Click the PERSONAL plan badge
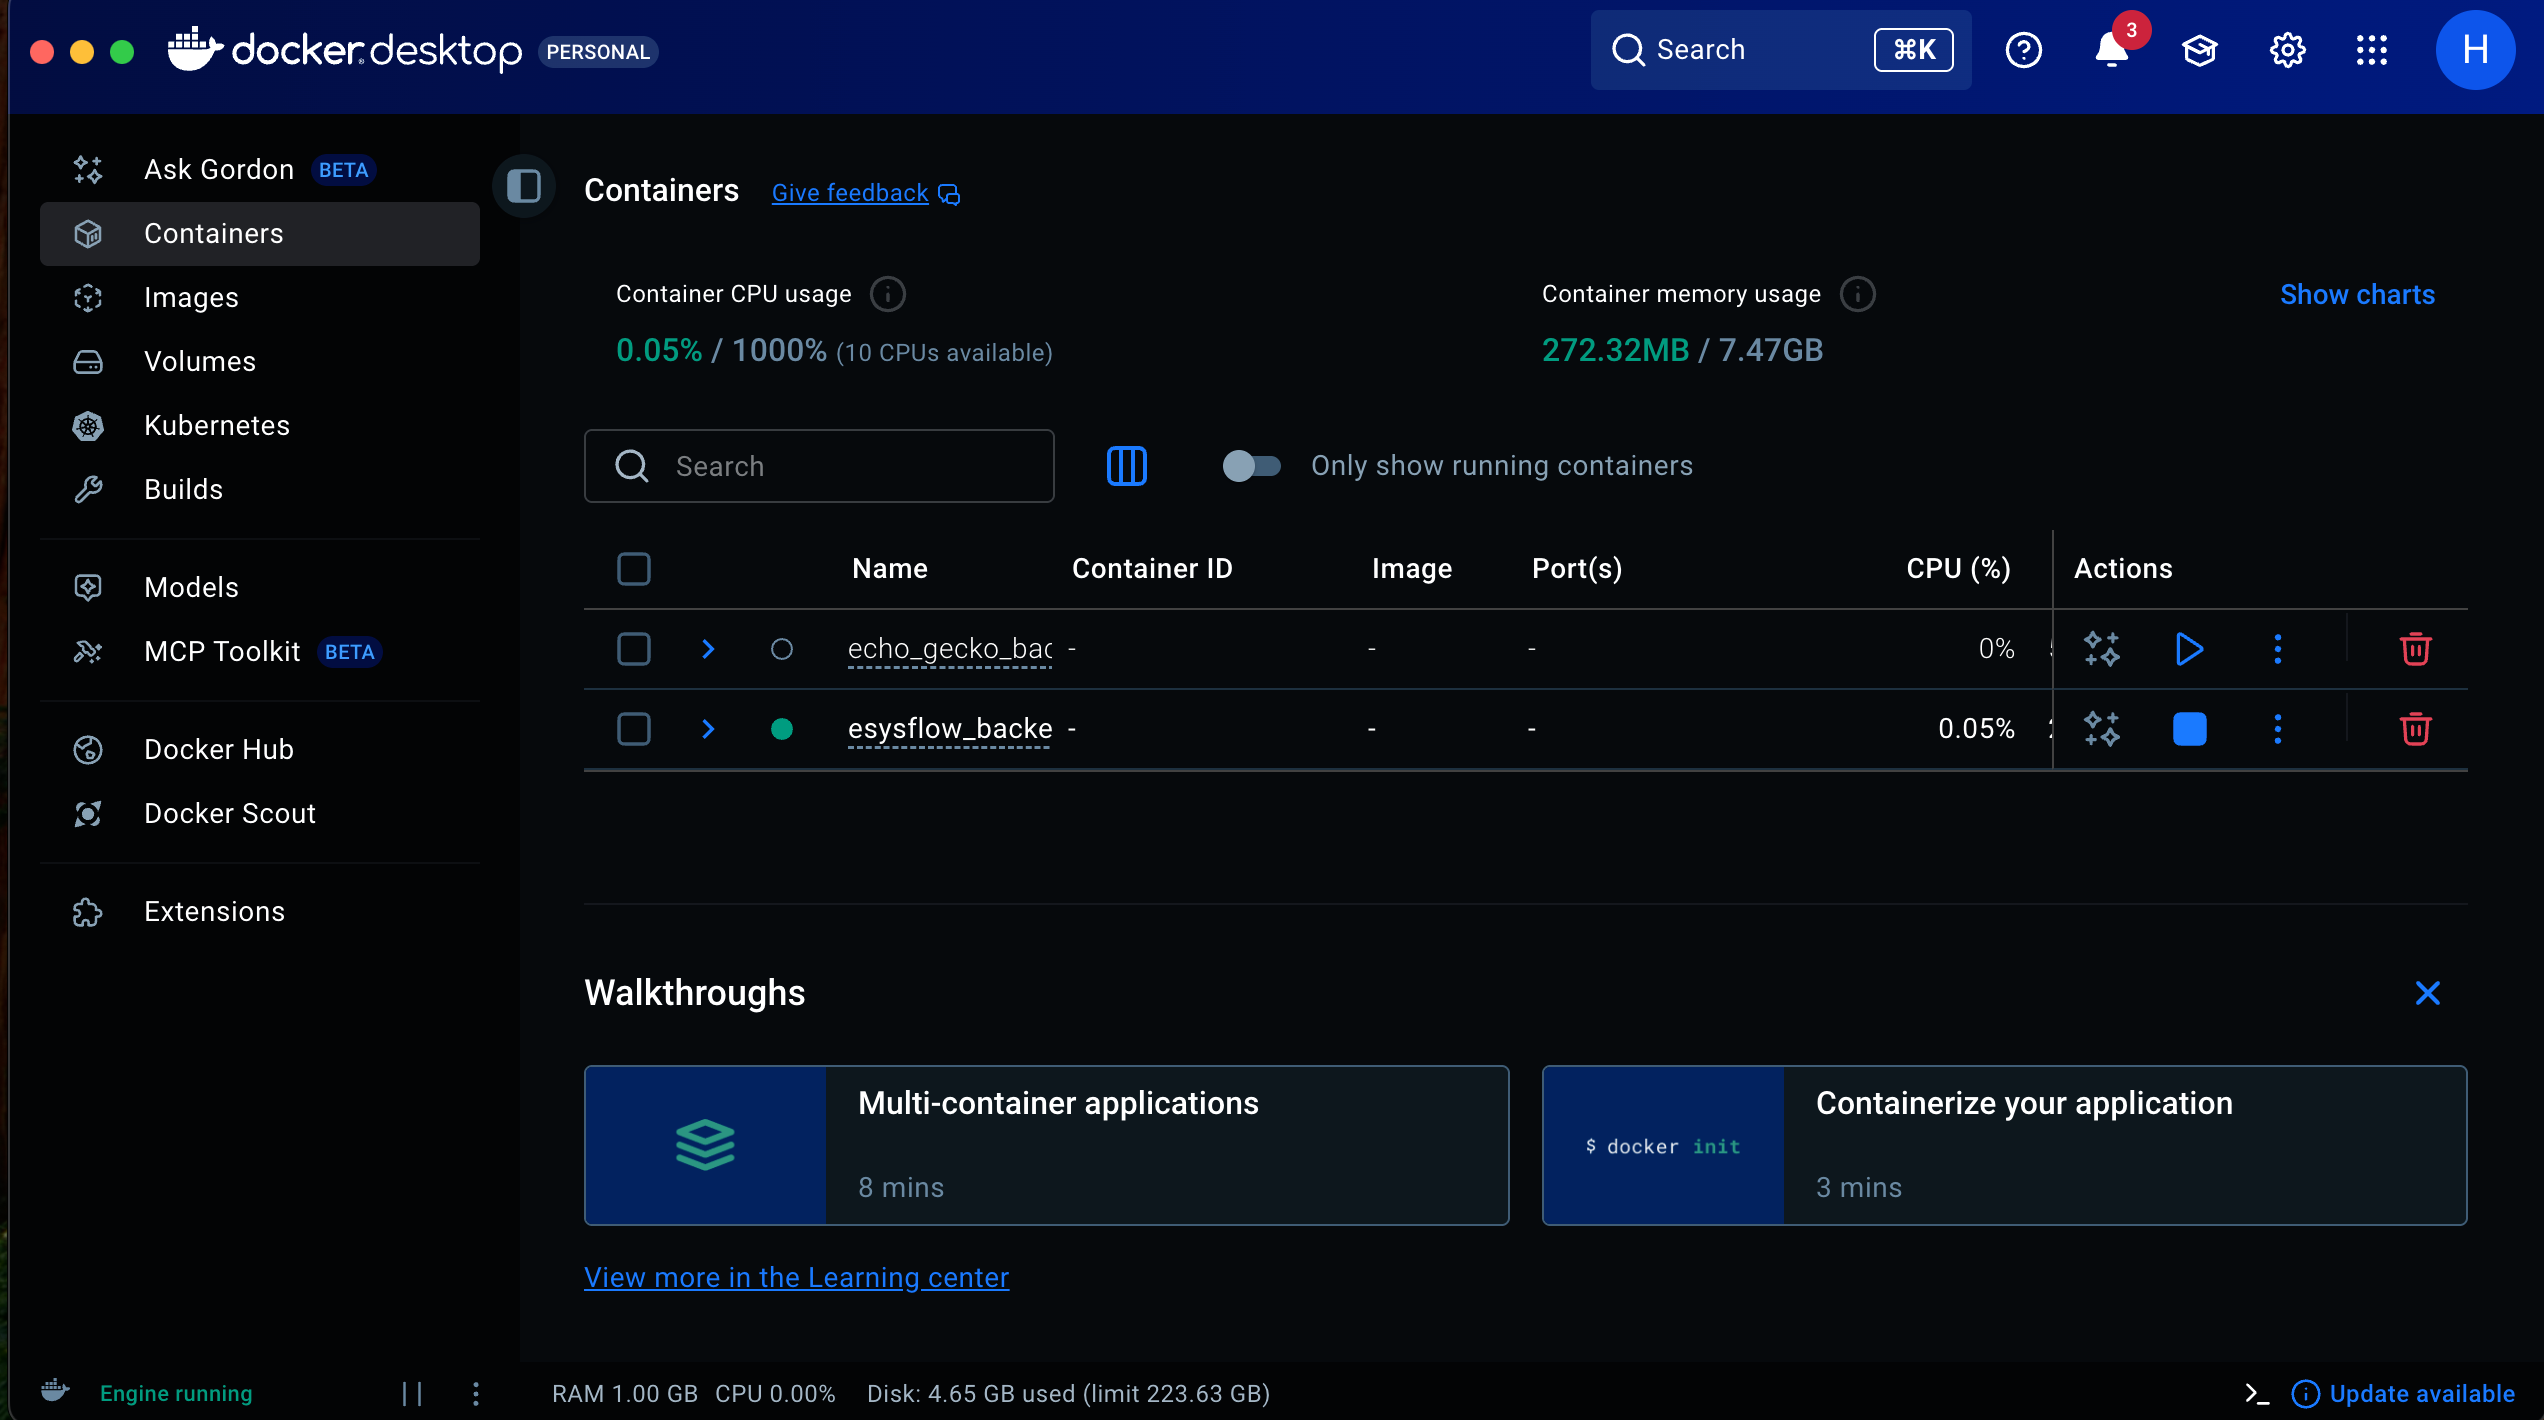This screenshot has height=1420, width=2544. coord(598,51)
